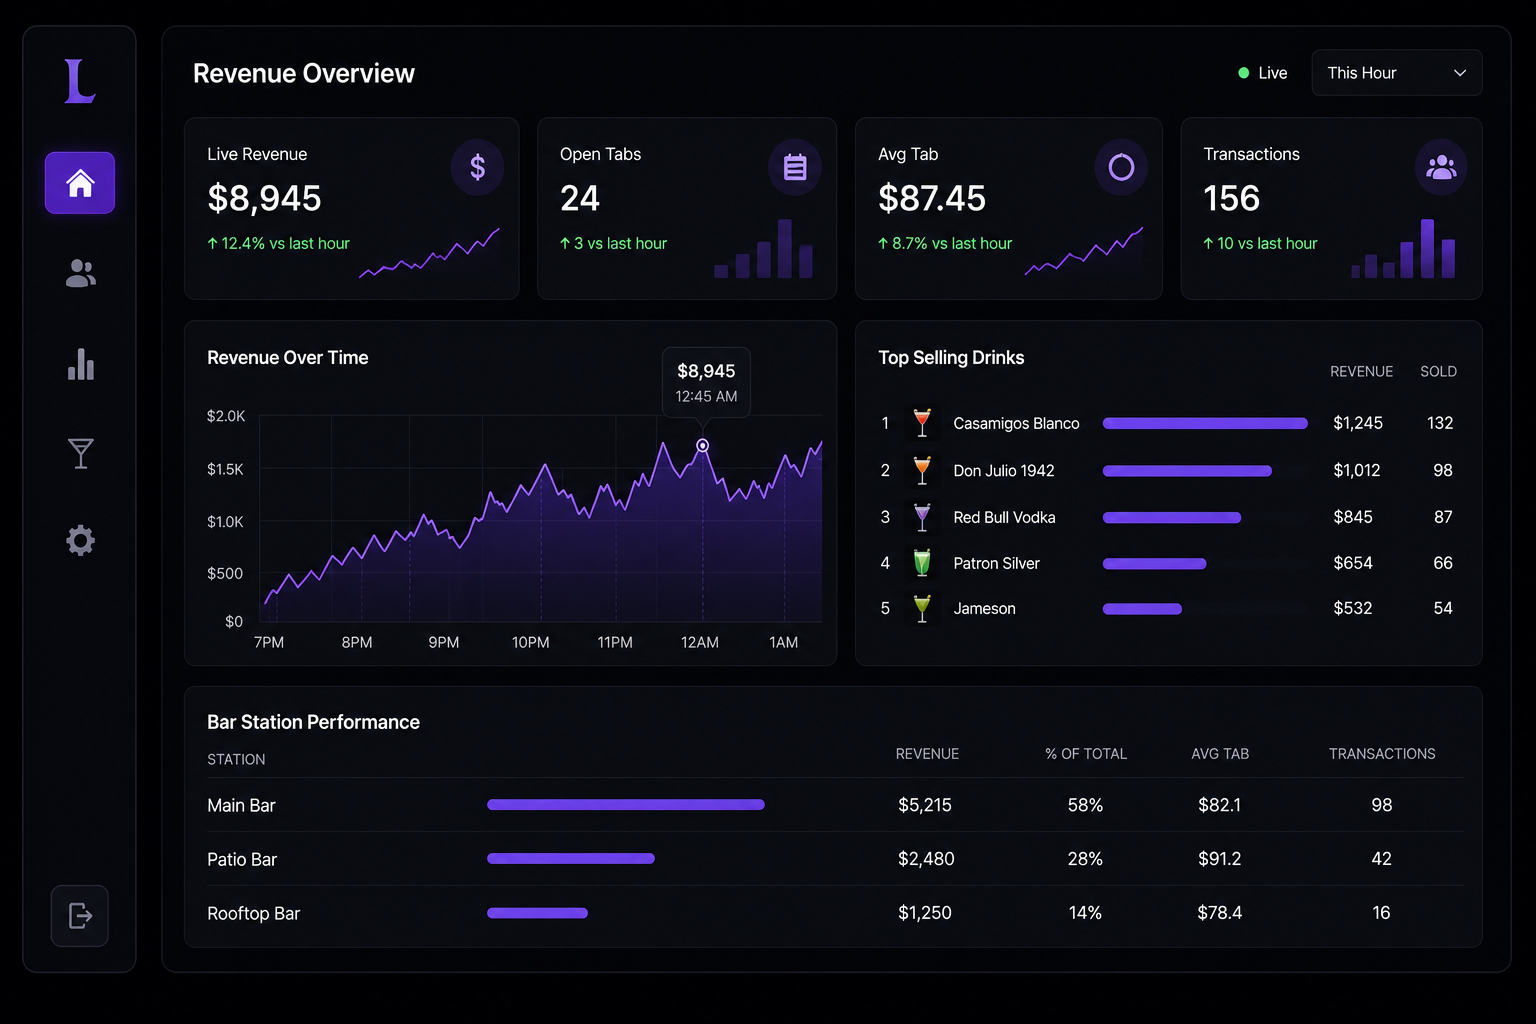Viewport: 1536px width, 1024px height.
Task: Click the 8.7% vs last hour change
Action: [x=944, y=243]
